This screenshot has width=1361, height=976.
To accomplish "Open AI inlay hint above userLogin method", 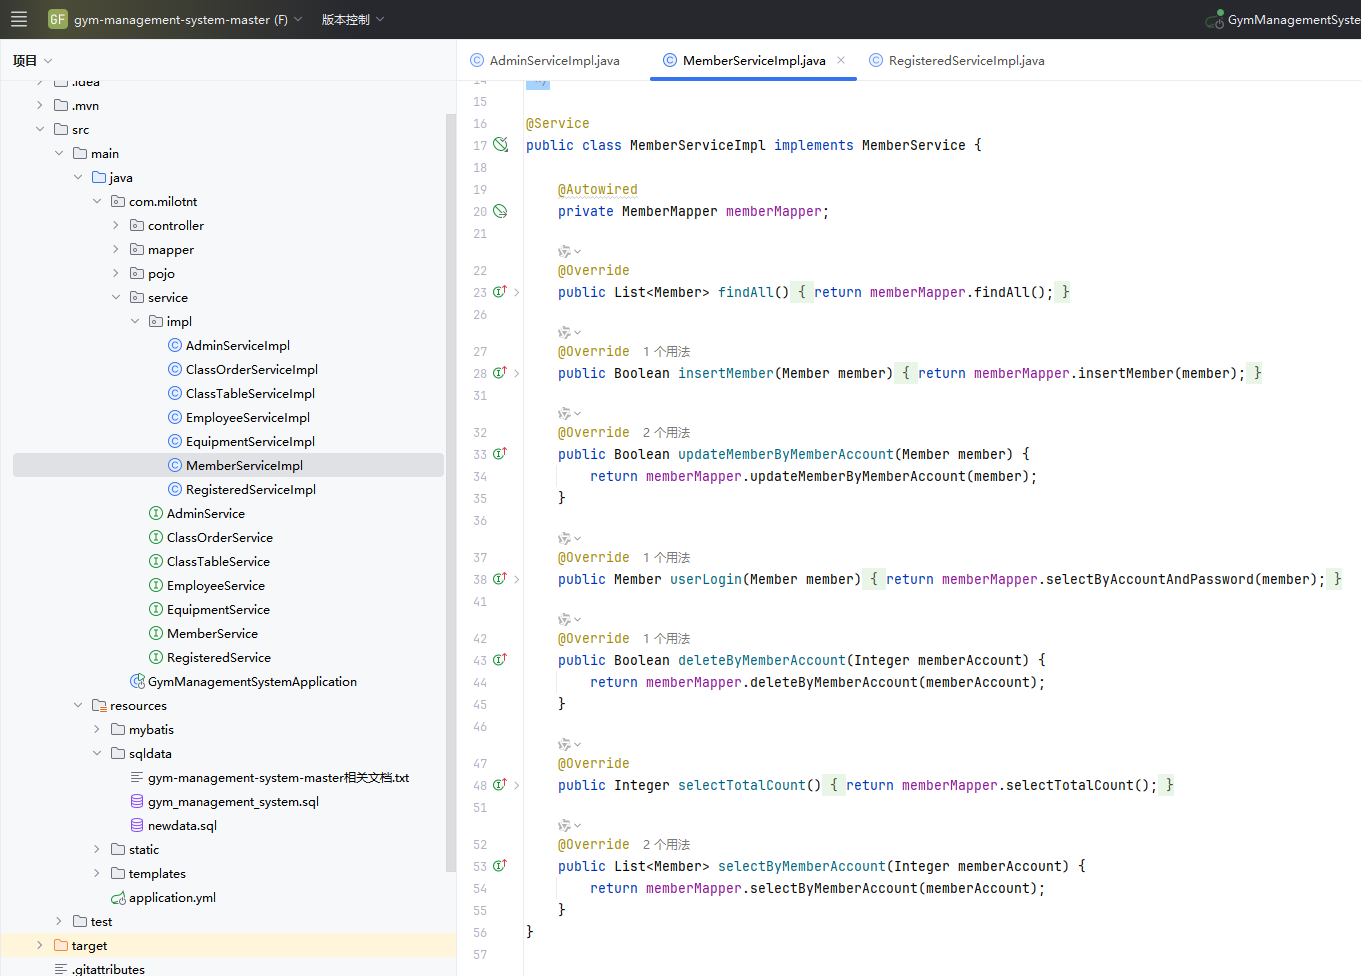I will click(569, 538).
